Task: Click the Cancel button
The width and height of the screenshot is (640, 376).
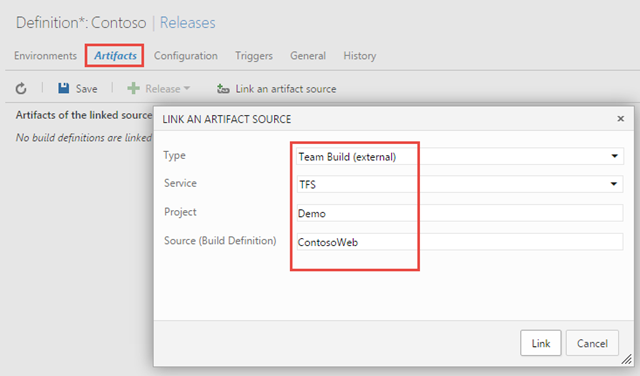Action: pos(592,343)
